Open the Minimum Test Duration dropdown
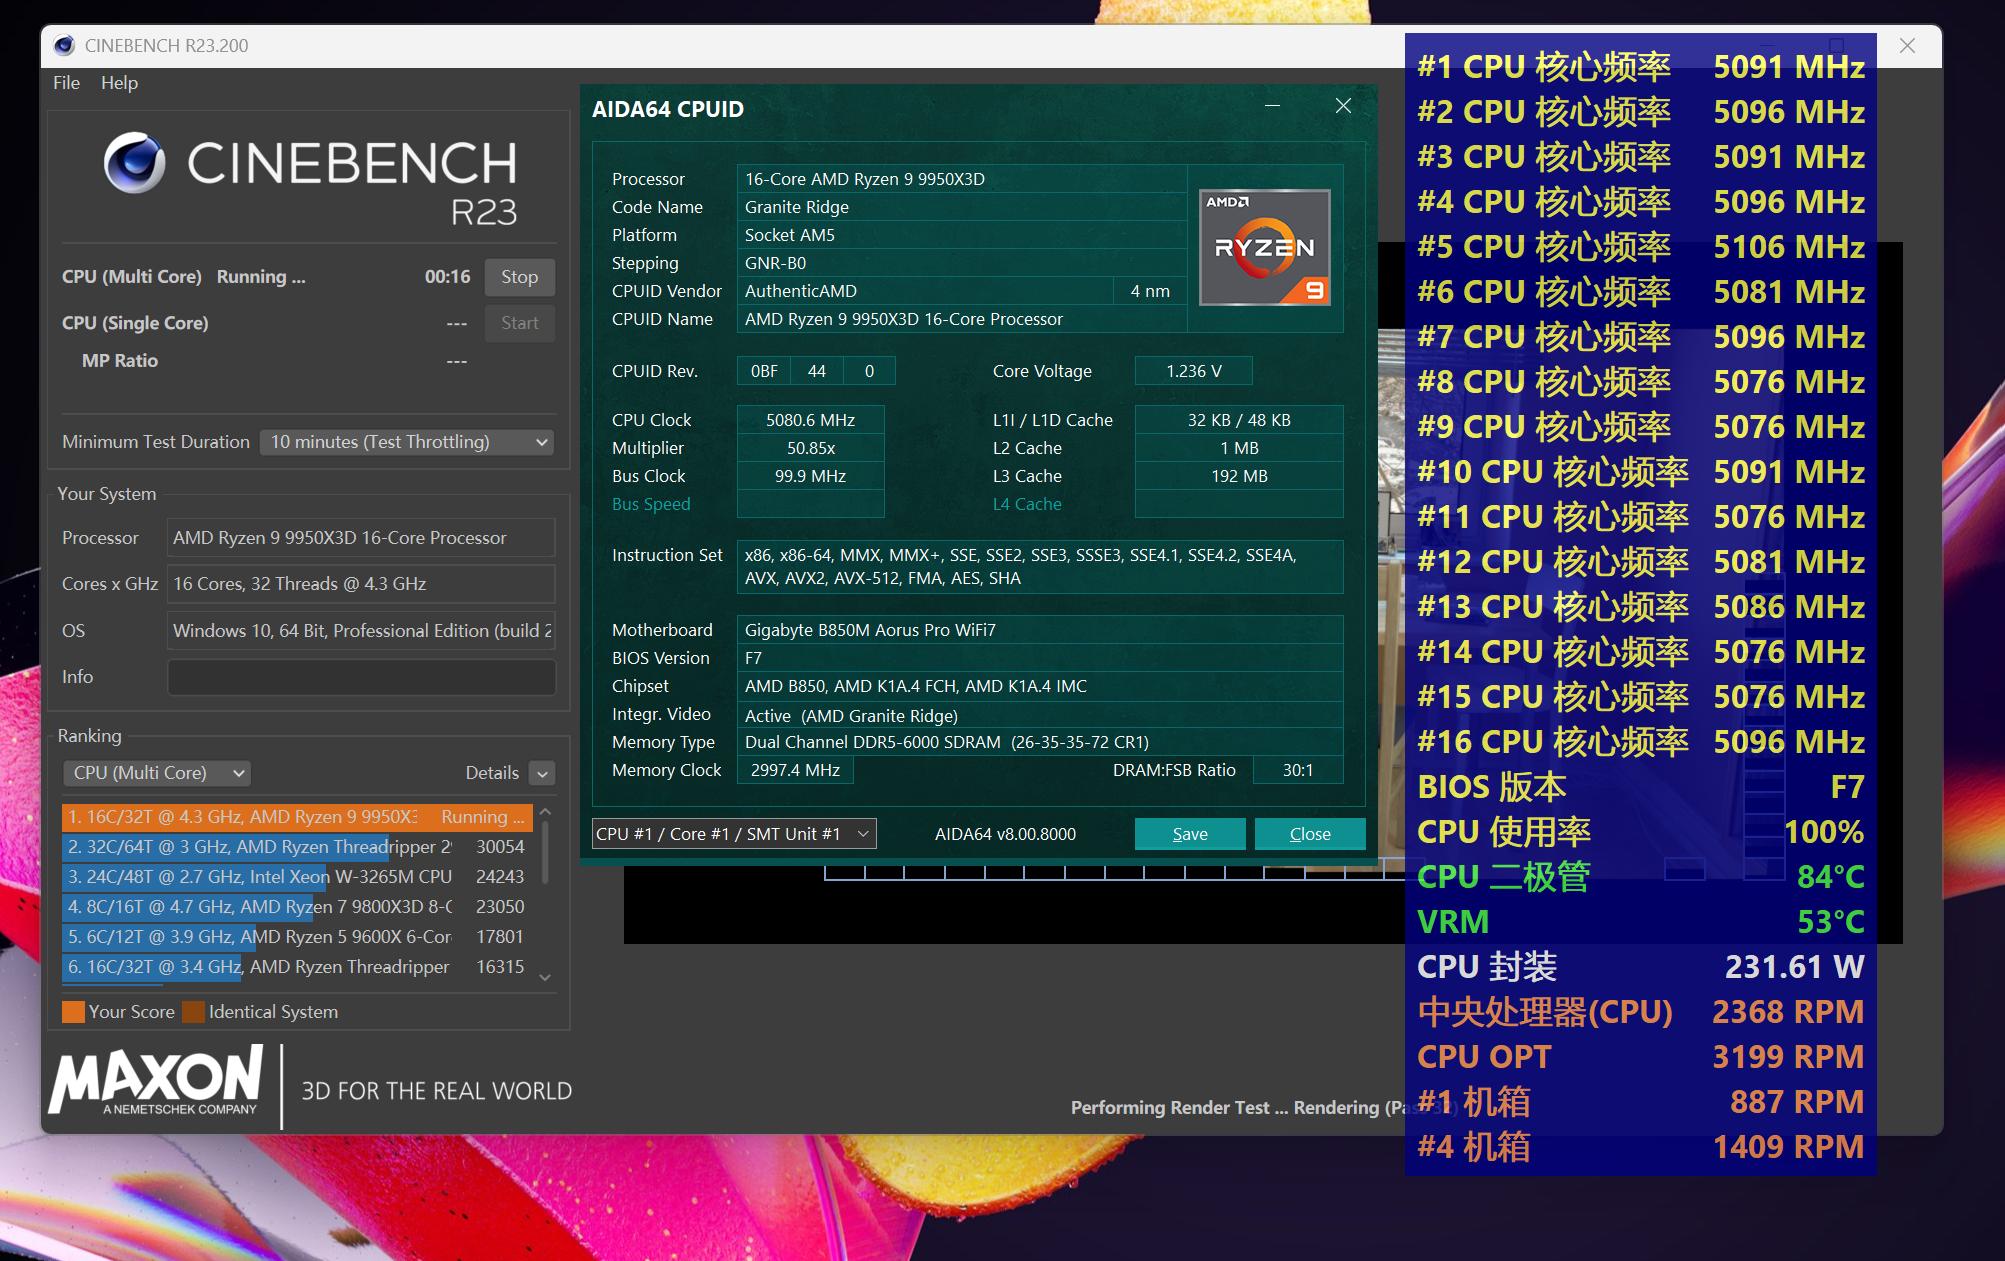The width and height of the screenshot is (2005, 1261). point(406,441)
